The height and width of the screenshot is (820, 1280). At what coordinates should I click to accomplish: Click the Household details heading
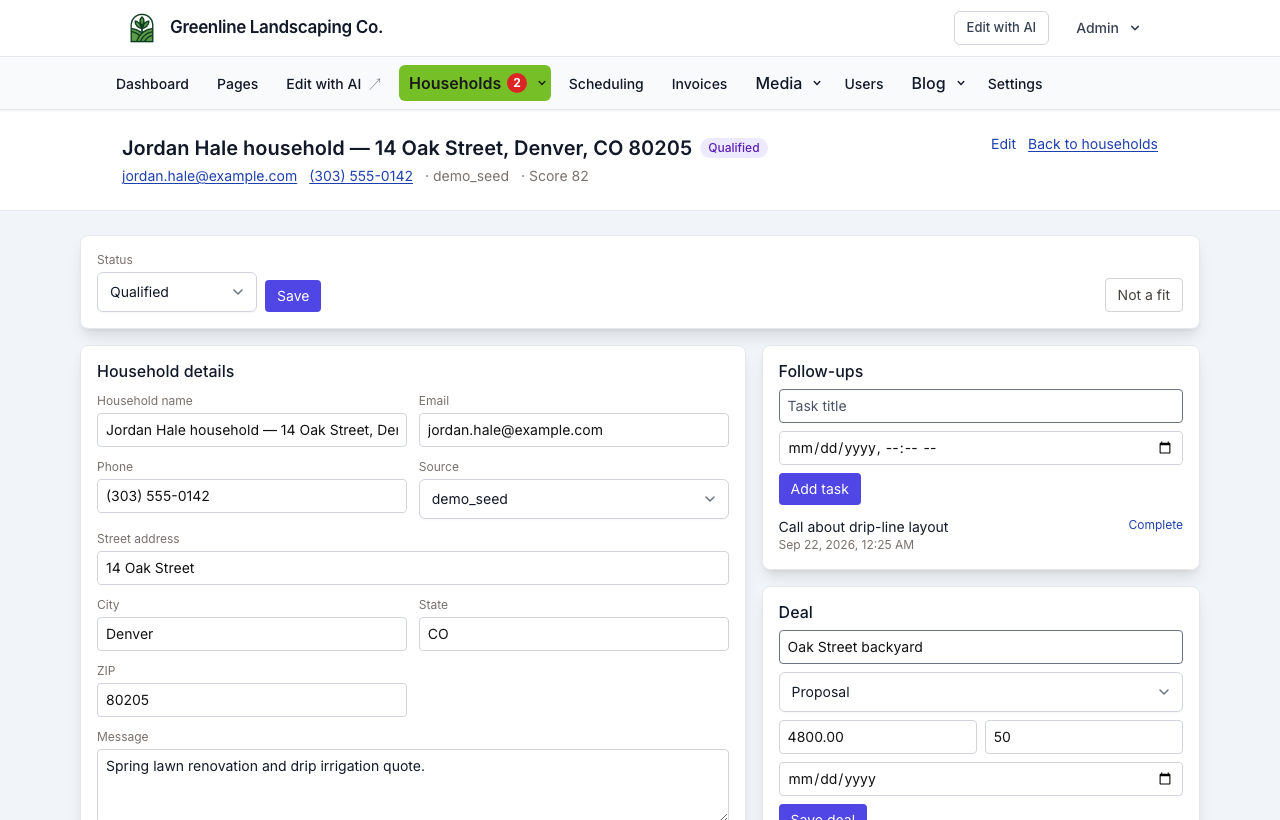(166, 371)
